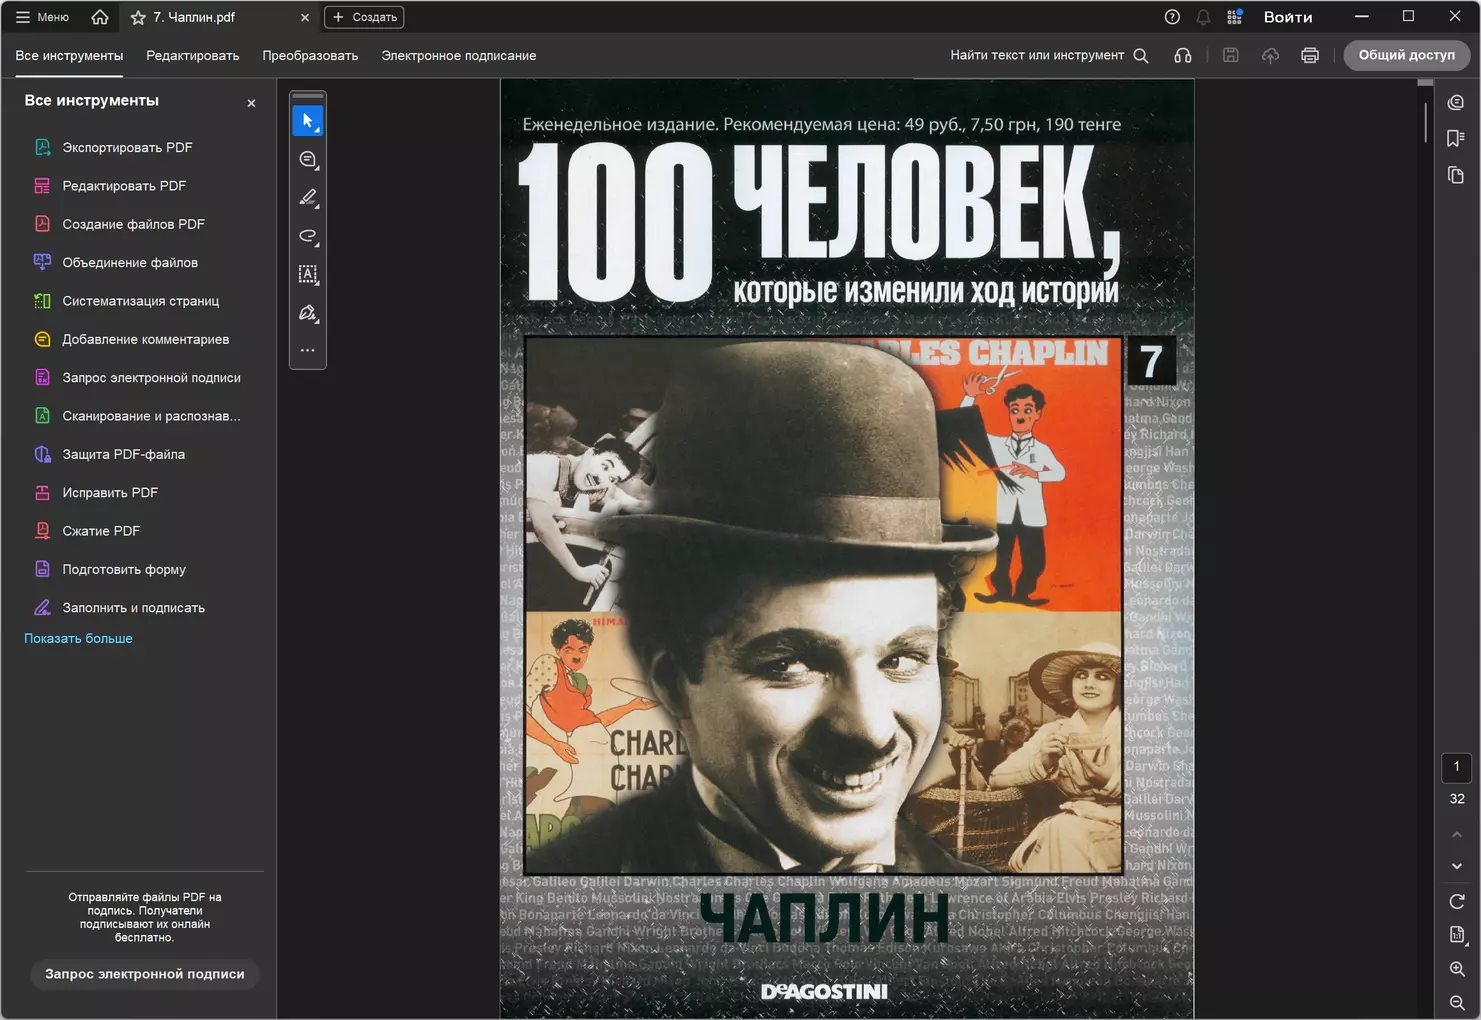Open Запрос электронной подписи in tools list
1481x1020 pixels.
[138, 378]
